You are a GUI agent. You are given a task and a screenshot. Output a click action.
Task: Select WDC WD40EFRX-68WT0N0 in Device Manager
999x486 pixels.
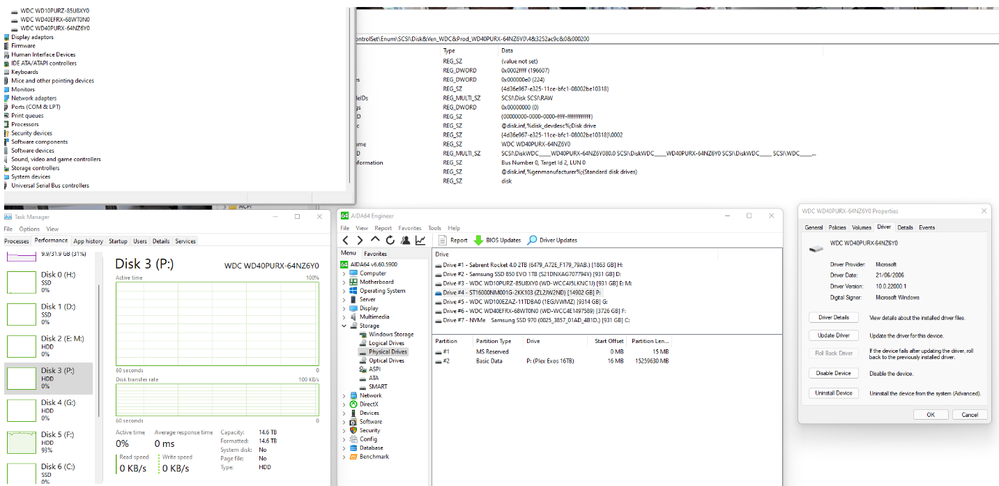(x=55, y=20)
